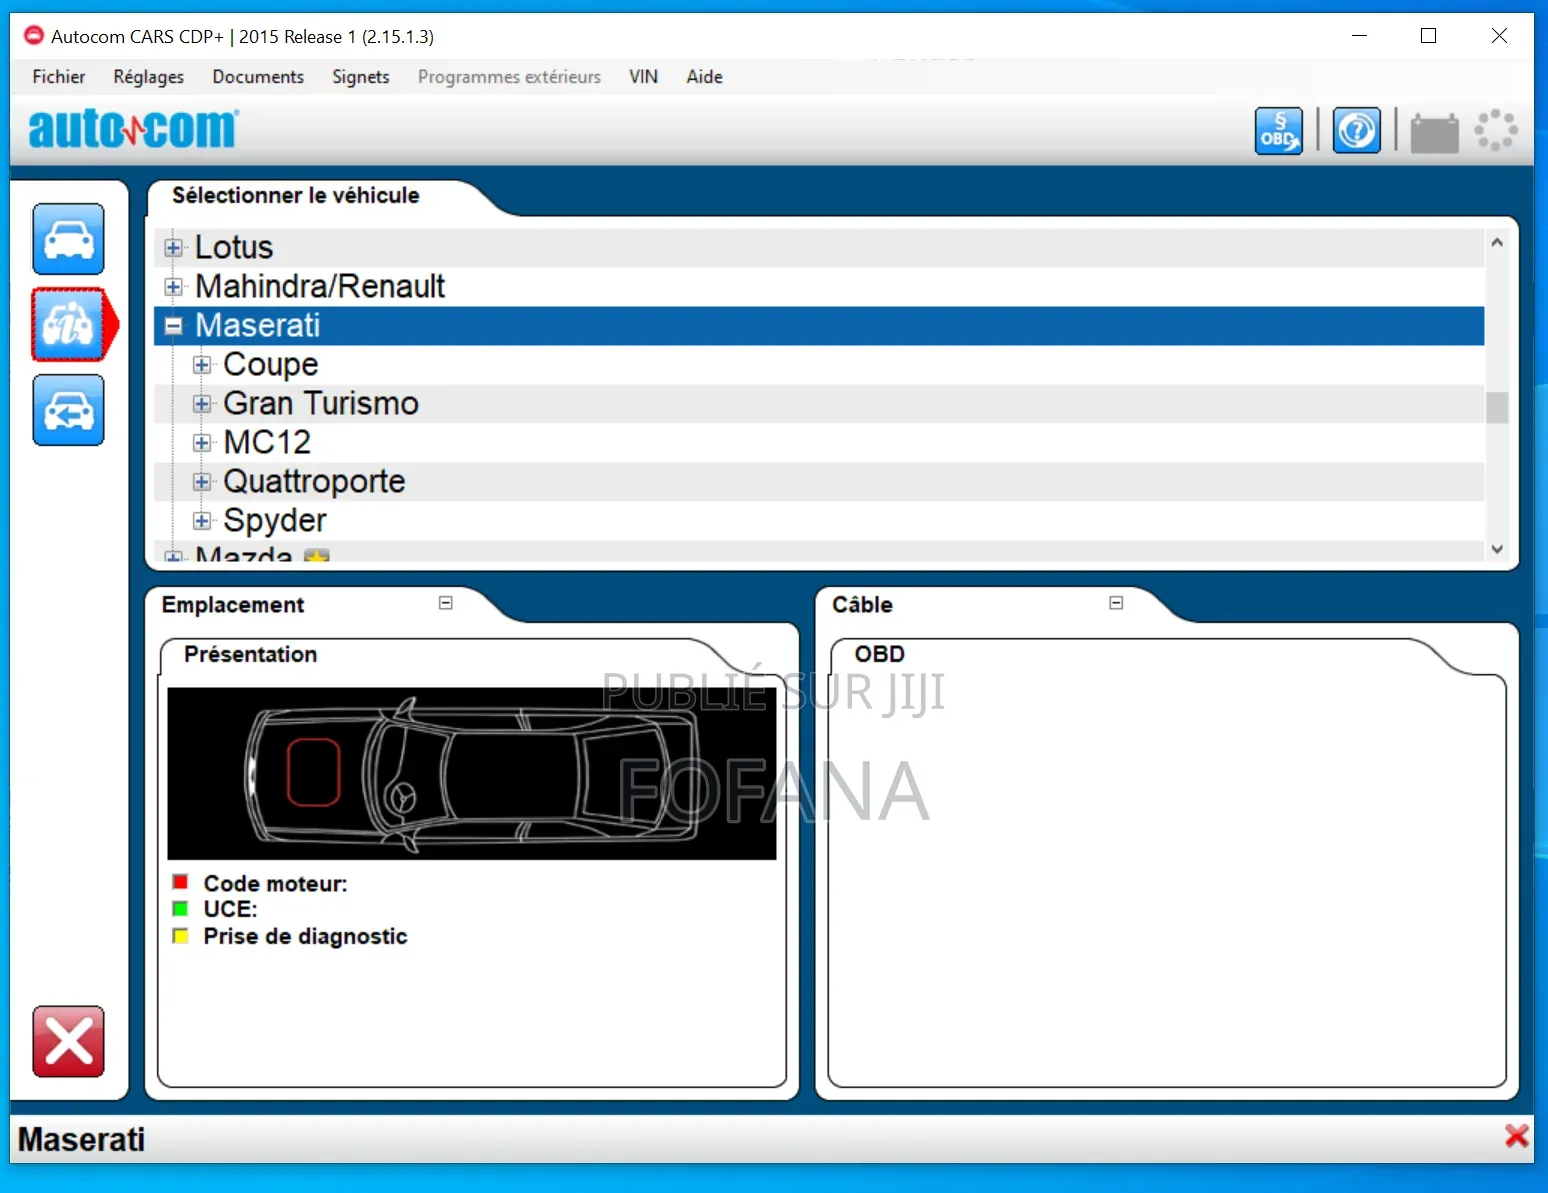Viewport: 1548px width, 1193px height.
Task: Open the Documents menu
Action: coord(258,77)
